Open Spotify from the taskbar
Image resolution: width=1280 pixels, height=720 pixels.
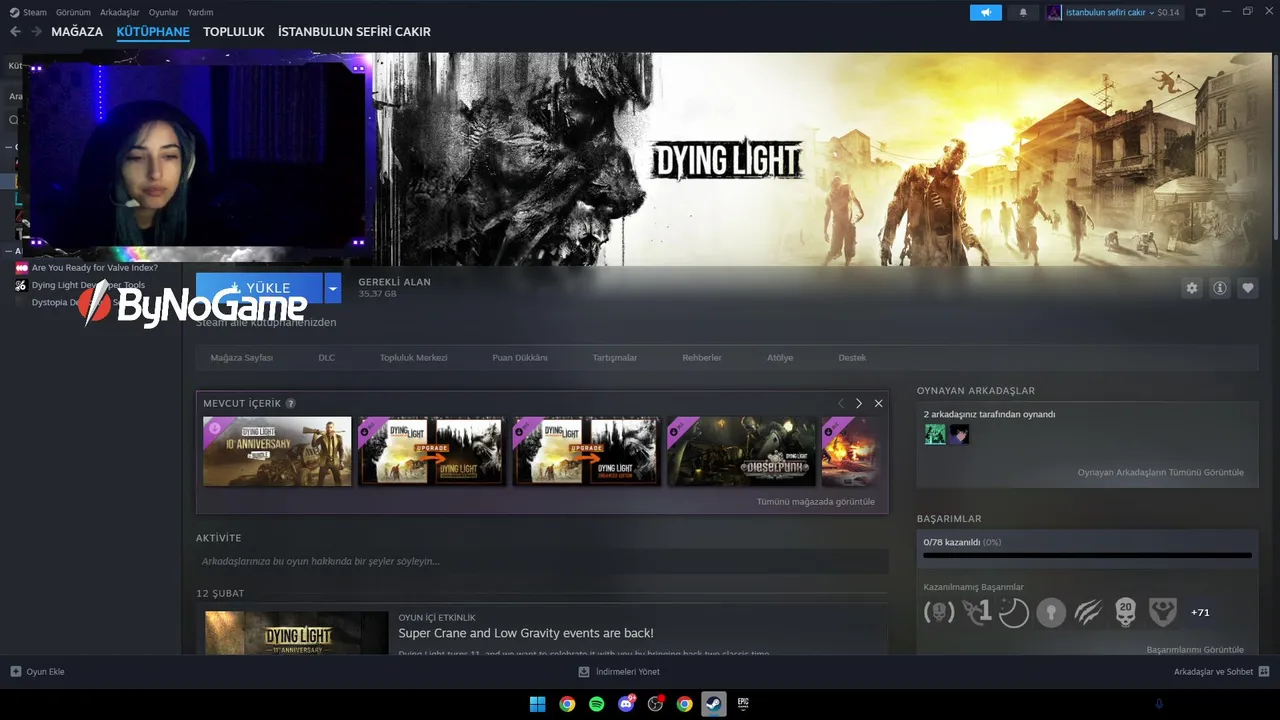[597, 704]
